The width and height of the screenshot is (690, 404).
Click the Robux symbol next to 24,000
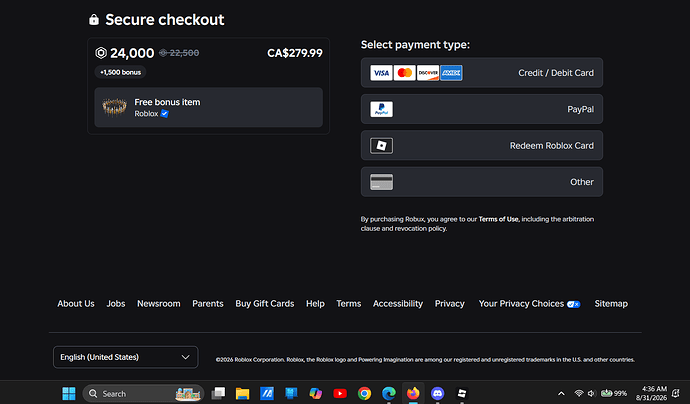101,53
